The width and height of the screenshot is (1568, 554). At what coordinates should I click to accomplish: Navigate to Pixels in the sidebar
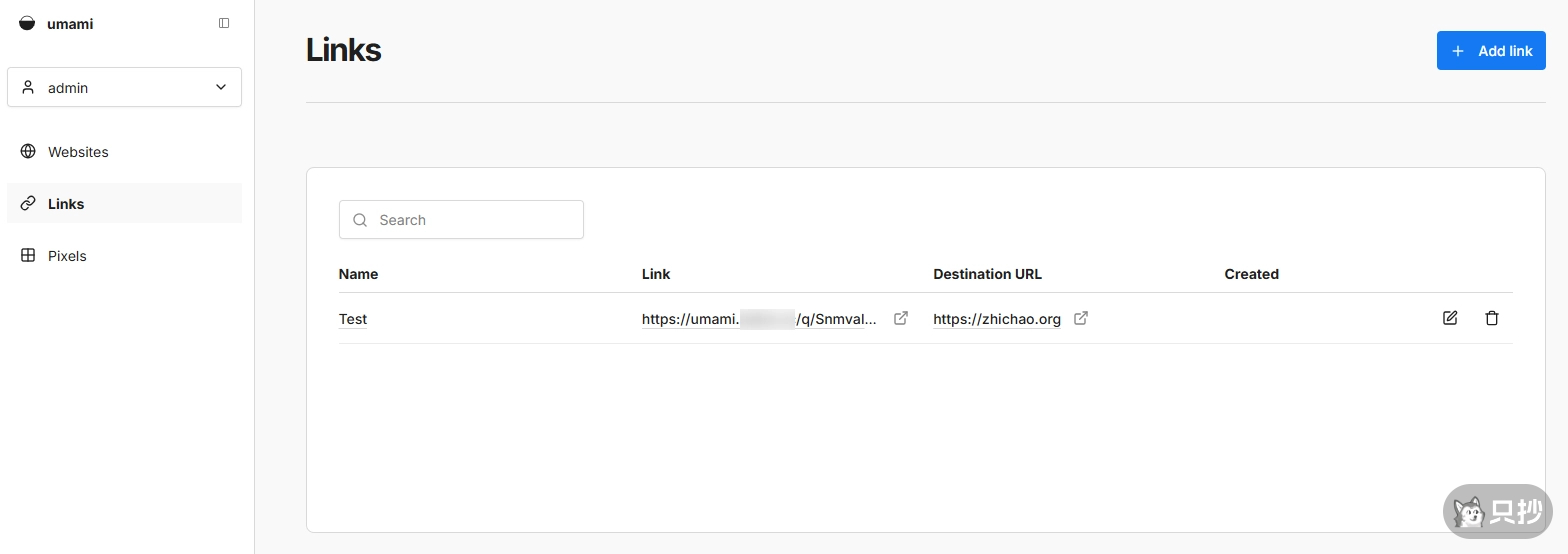point(67,256)
